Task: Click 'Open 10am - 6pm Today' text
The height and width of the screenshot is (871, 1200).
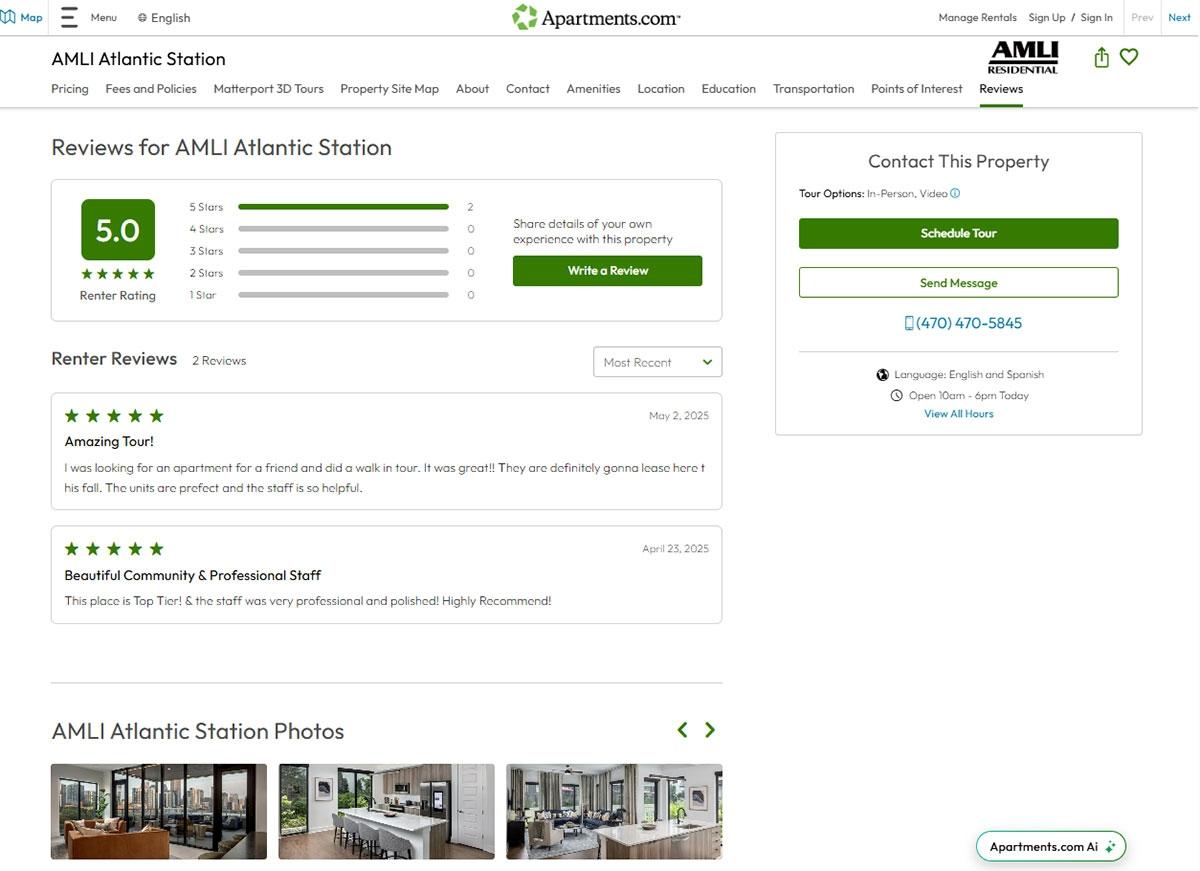Action: [969, 395]
